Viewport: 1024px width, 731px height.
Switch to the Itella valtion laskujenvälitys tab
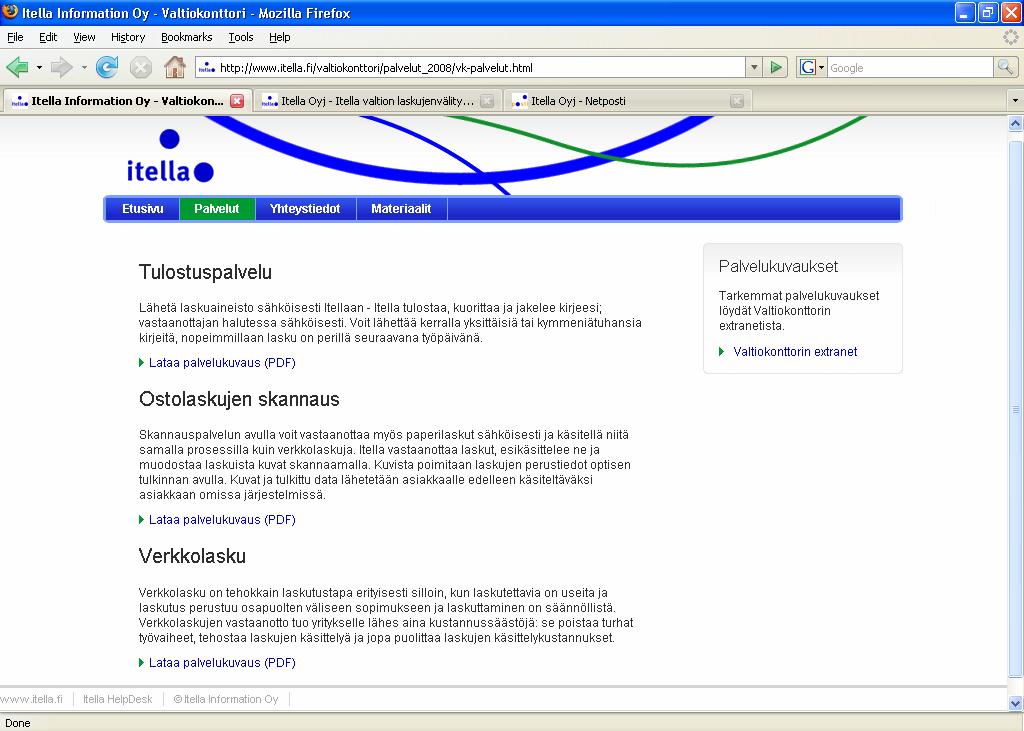coord(377,101)
